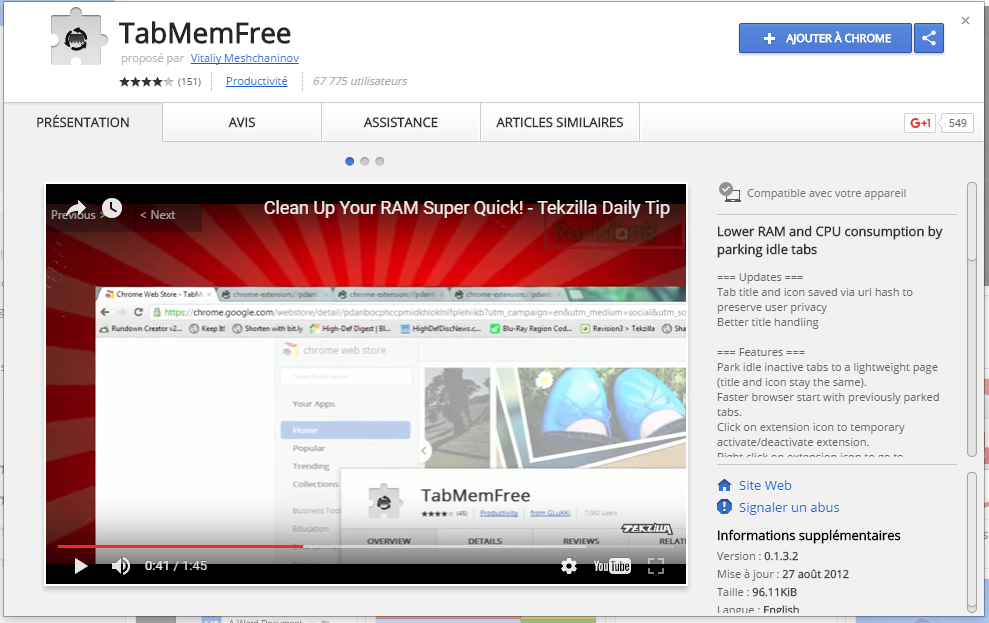Click the report abuse exclamation icon
Viewport: 989px width, 623px height.
[724, 507]
